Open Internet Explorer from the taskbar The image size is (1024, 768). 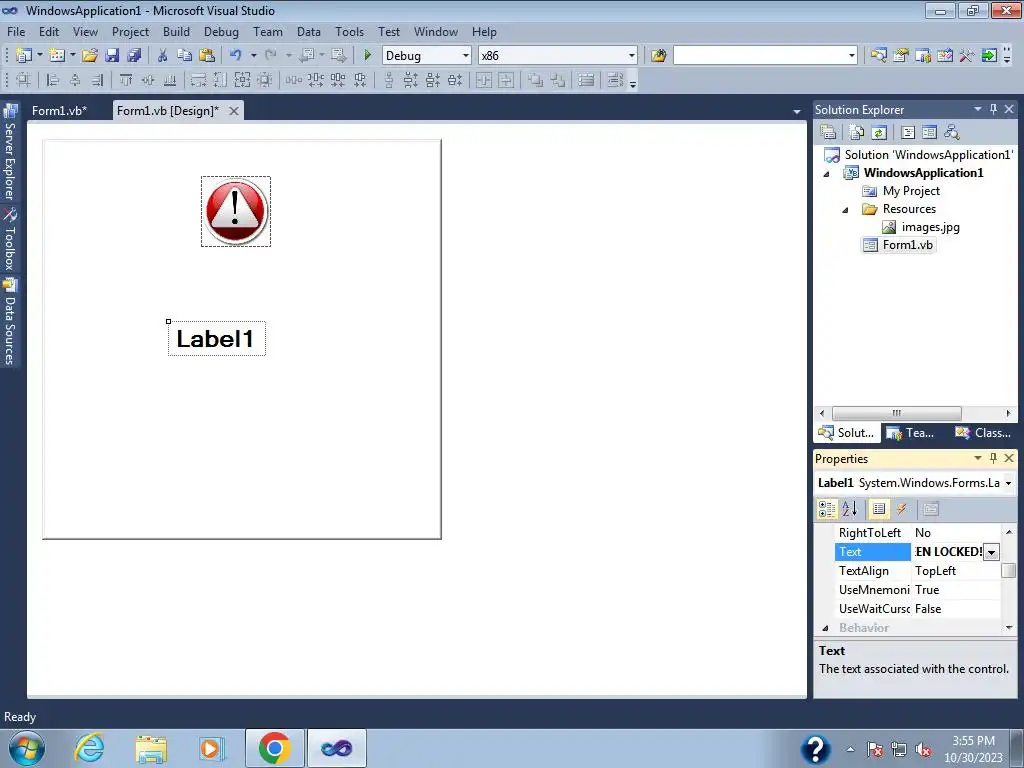(88, 748)
